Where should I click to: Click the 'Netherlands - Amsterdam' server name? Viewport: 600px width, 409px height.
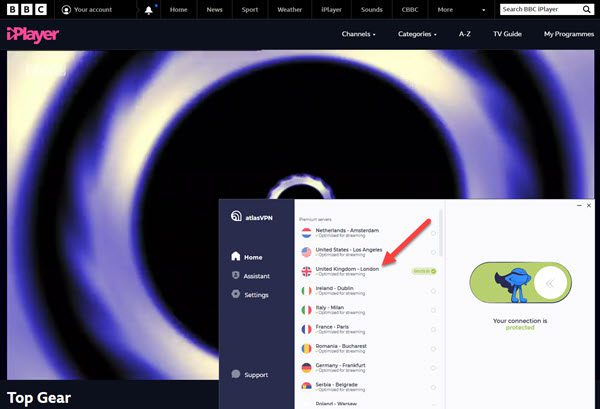click(347, 230)
